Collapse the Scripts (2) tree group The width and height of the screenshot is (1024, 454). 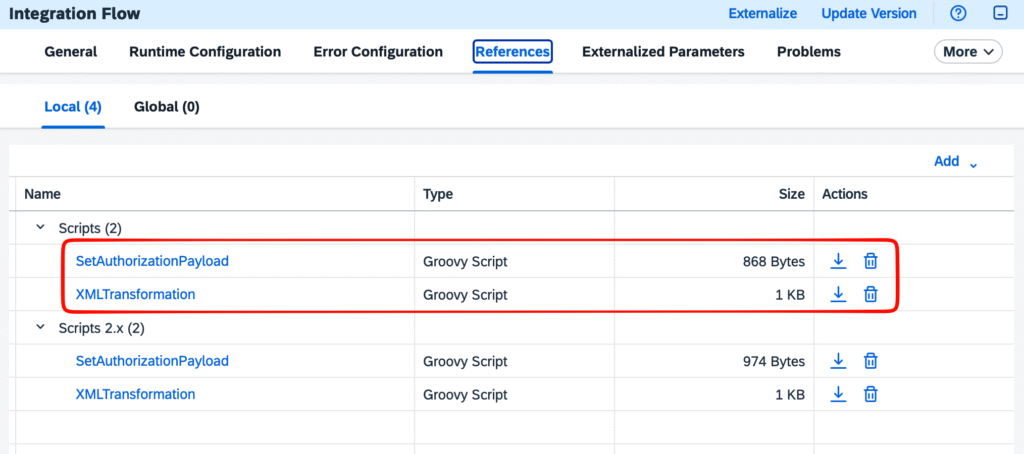point(41,228)
